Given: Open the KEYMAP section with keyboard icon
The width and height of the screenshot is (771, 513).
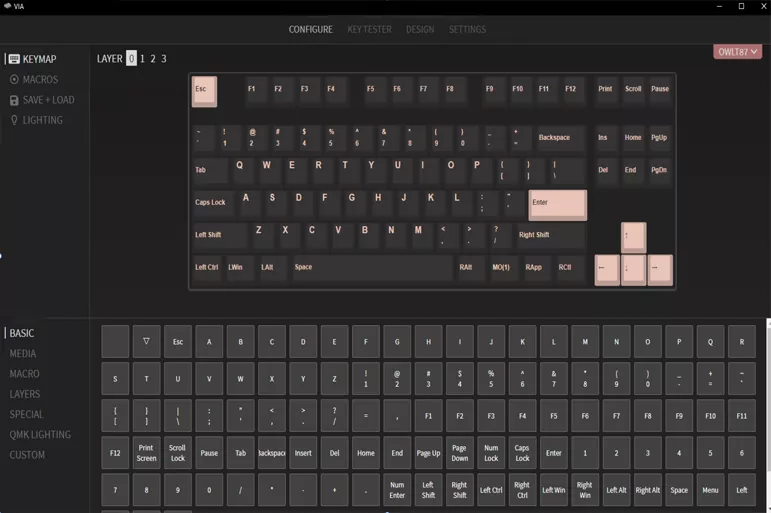Looking at the screenshot, I should pos(32,59).
